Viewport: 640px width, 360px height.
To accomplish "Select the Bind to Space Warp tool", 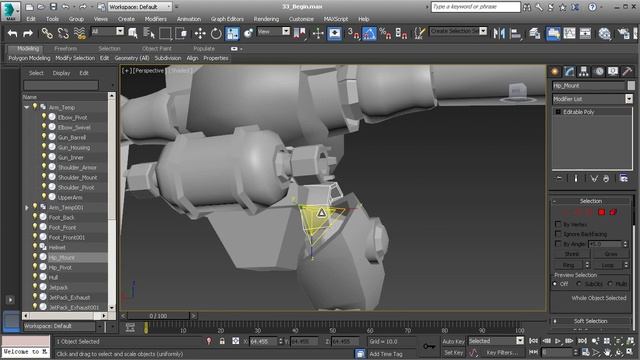I will [x=80, y=33].
